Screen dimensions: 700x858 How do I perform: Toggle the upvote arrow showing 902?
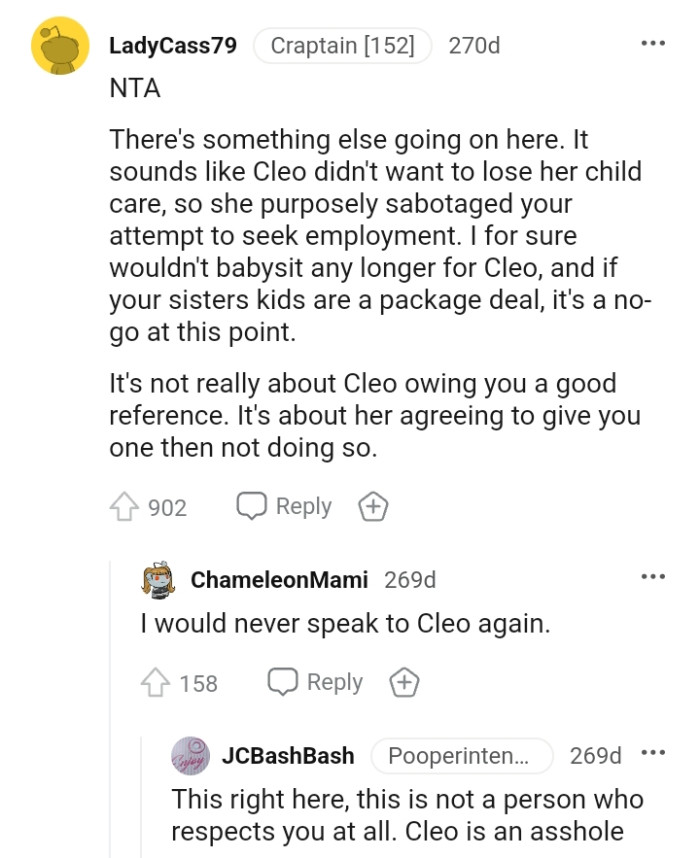point(124,506)
